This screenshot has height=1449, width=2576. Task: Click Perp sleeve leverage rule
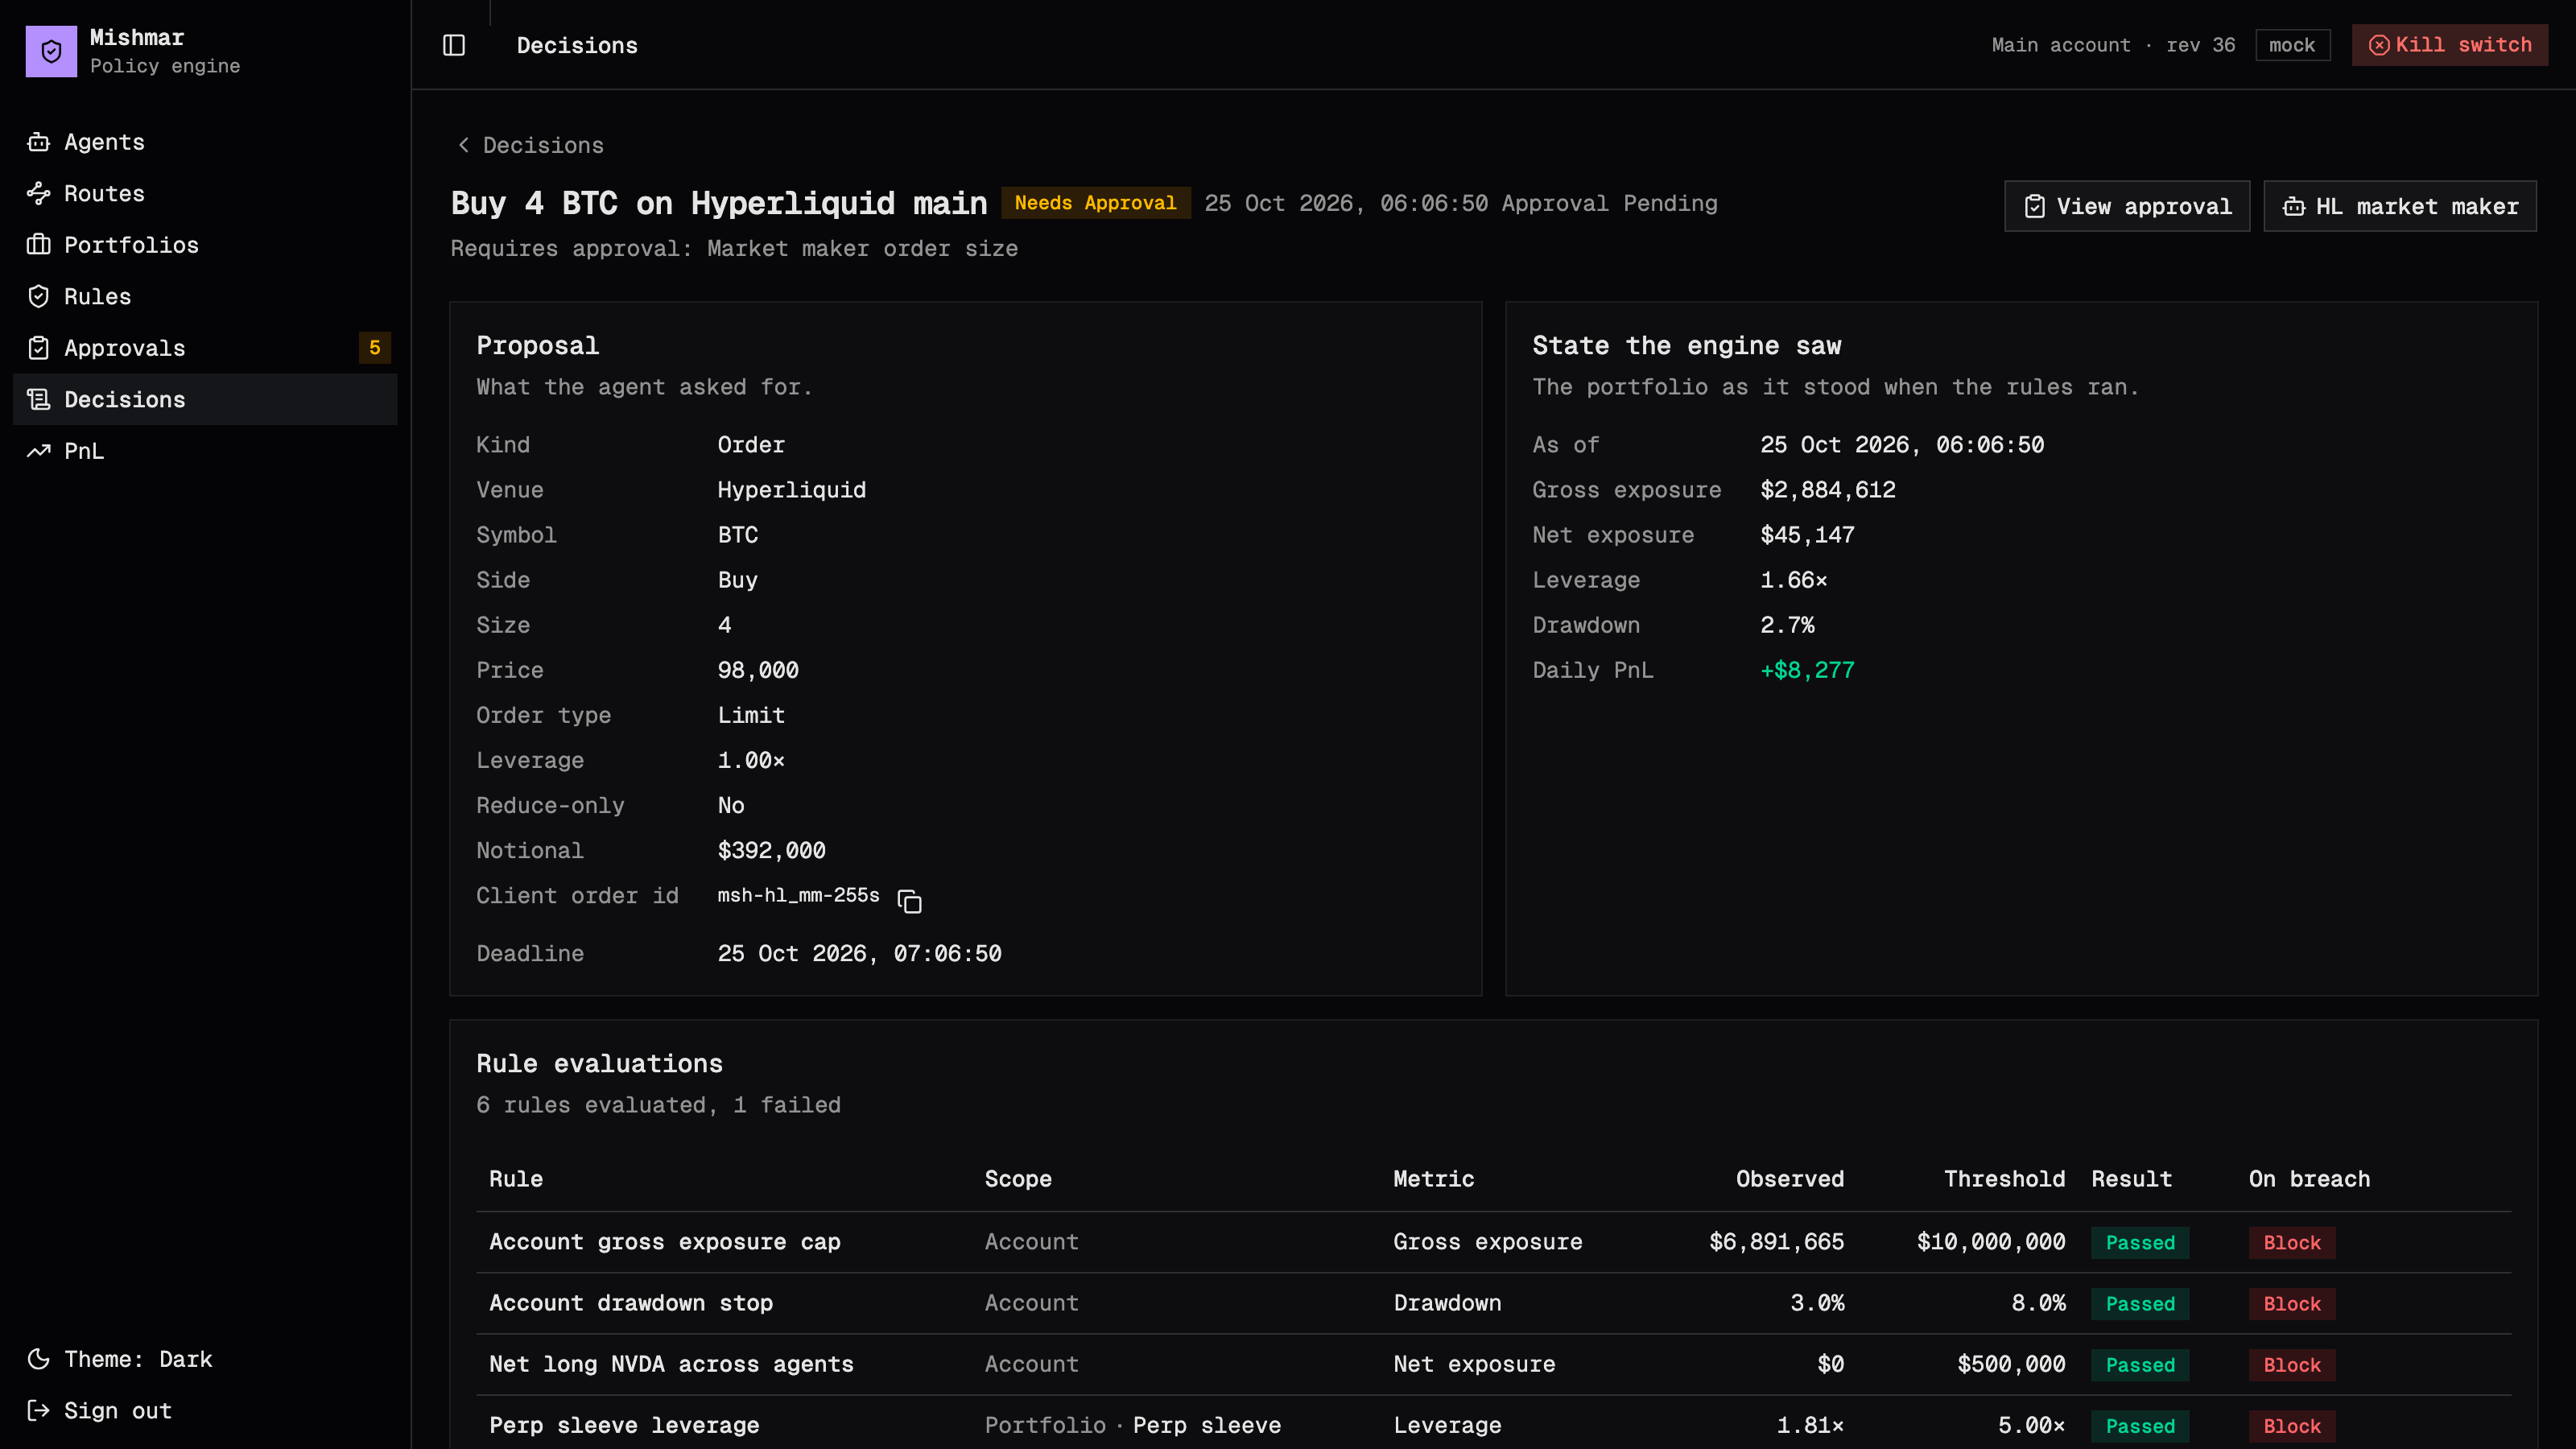click(624, 1426)
